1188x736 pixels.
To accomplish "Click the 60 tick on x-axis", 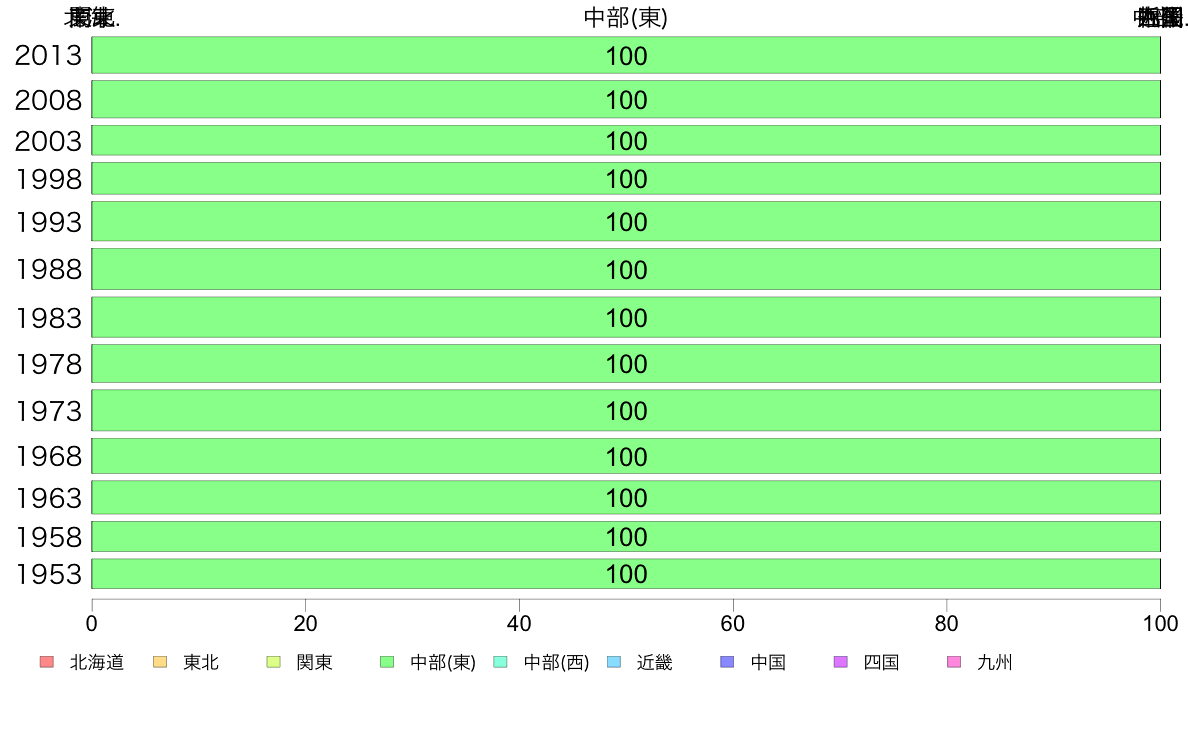I will [x=733, y=623].
